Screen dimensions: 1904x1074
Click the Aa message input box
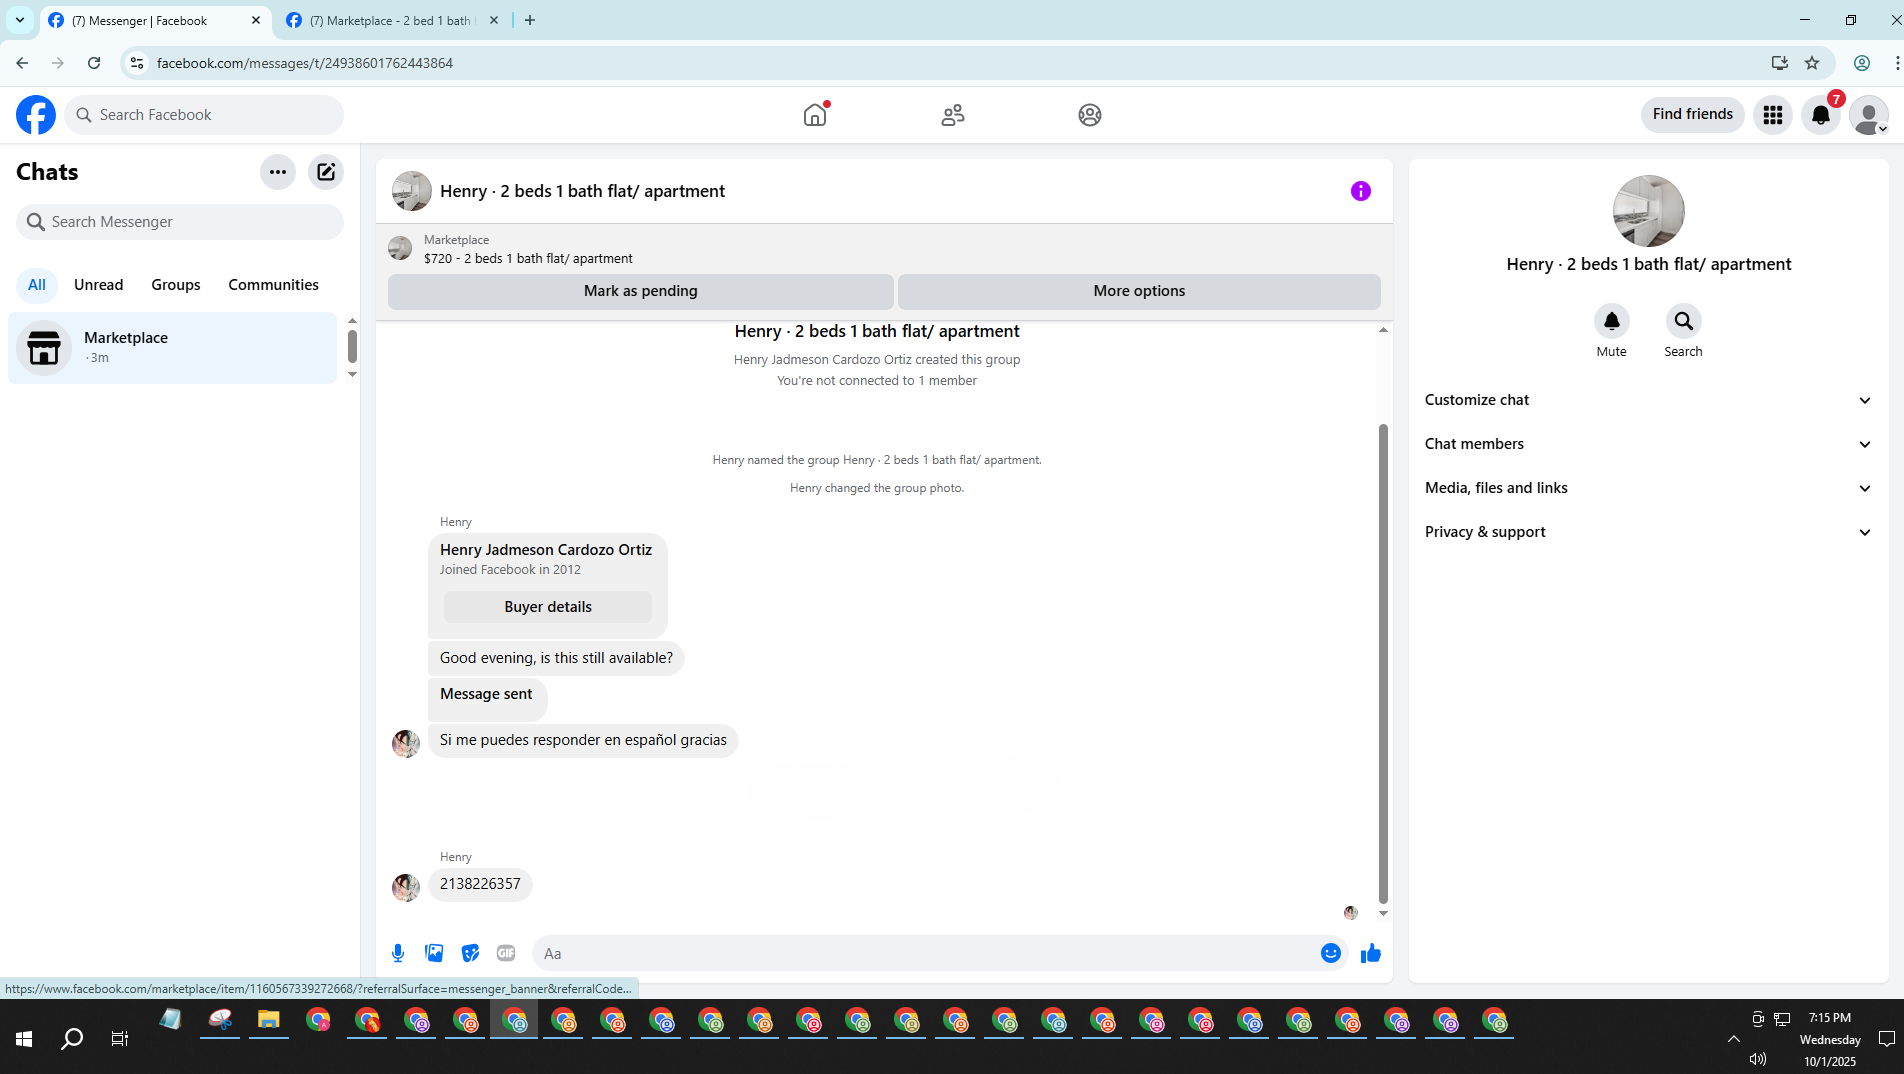click(x=925, y=953)
